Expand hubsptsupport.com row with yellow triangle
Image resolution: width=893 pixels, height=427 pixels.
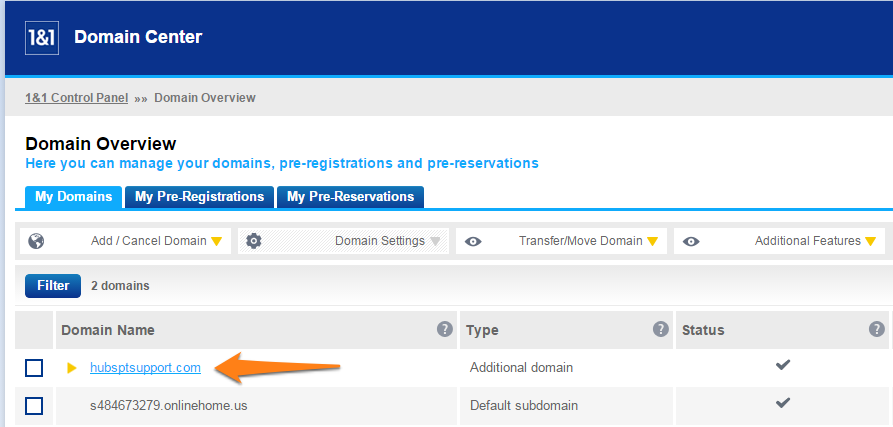[x=72, y=368]
